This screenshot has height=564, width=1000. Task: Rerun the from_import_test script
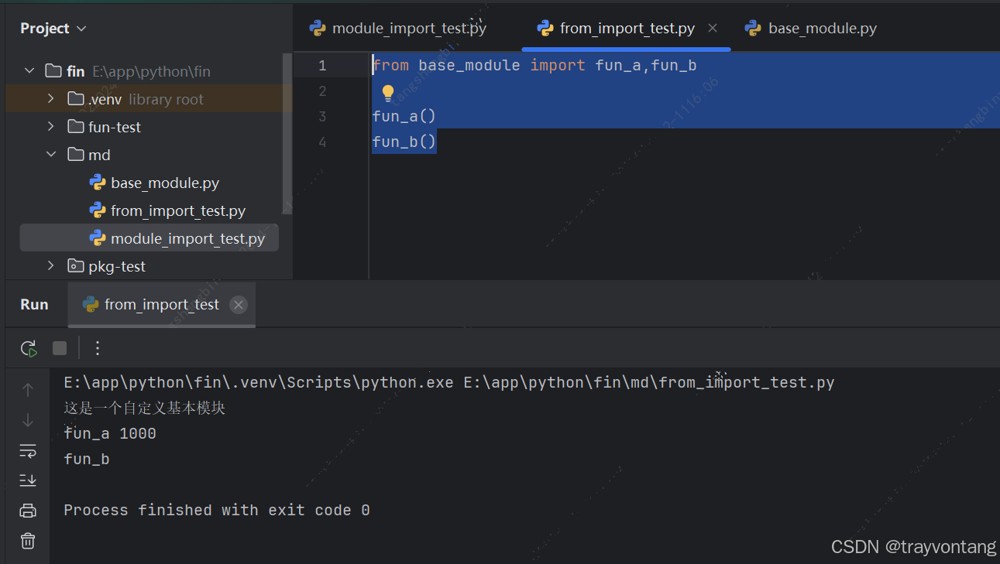coord(28,348)
